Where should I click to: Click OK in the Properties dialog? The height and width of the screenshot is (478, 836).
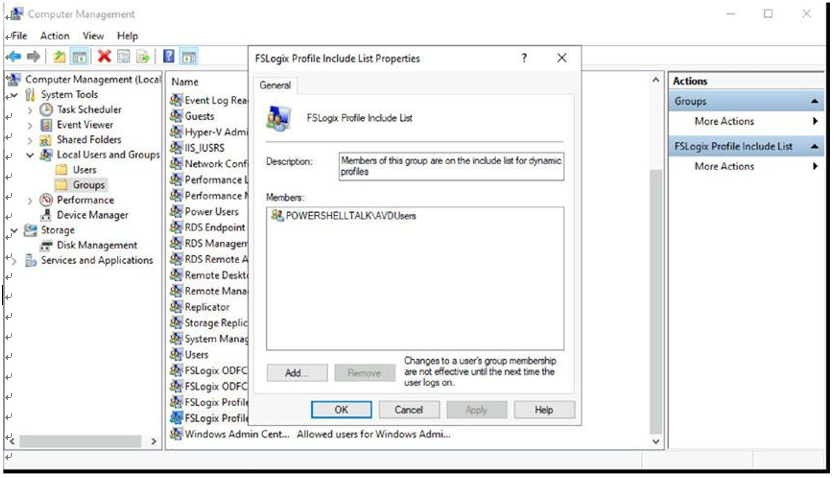tap(341, 409)
